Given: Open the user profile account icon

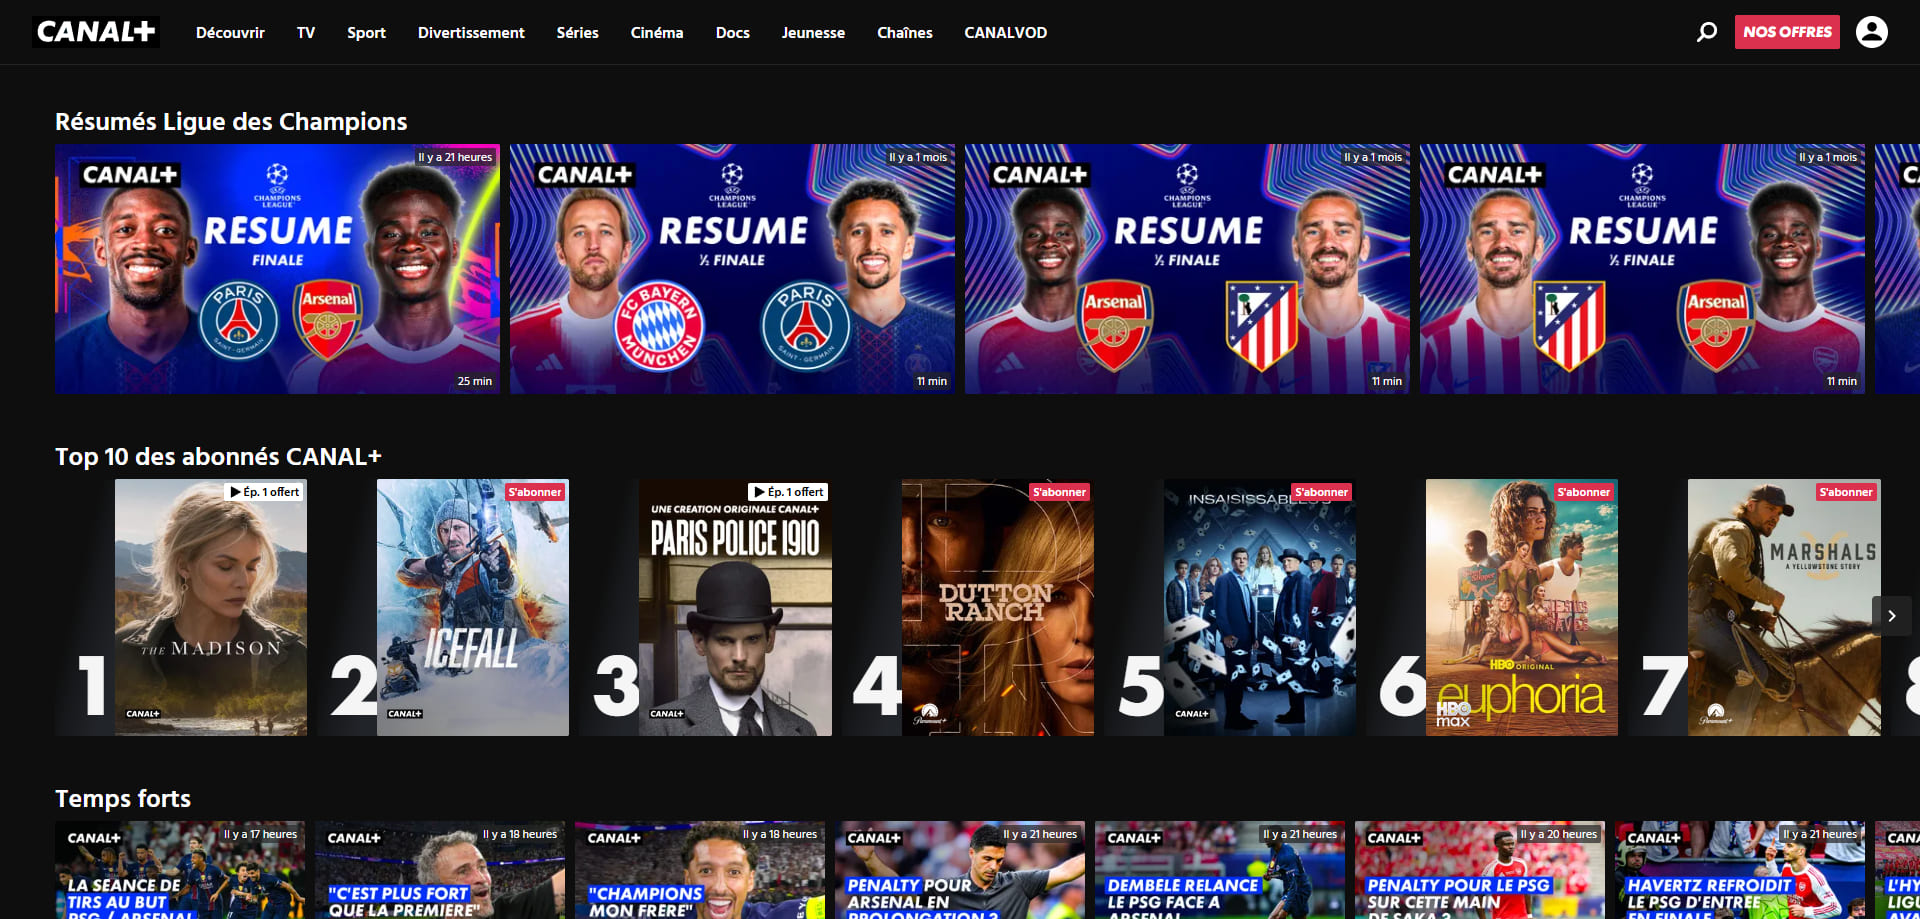Looking at the screenshot, I should coord(1872,32).
